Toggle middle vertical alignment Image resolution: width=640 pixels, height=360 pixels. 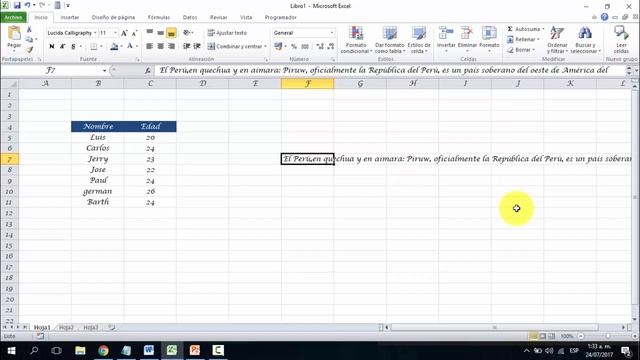click(x=160, y=33)
